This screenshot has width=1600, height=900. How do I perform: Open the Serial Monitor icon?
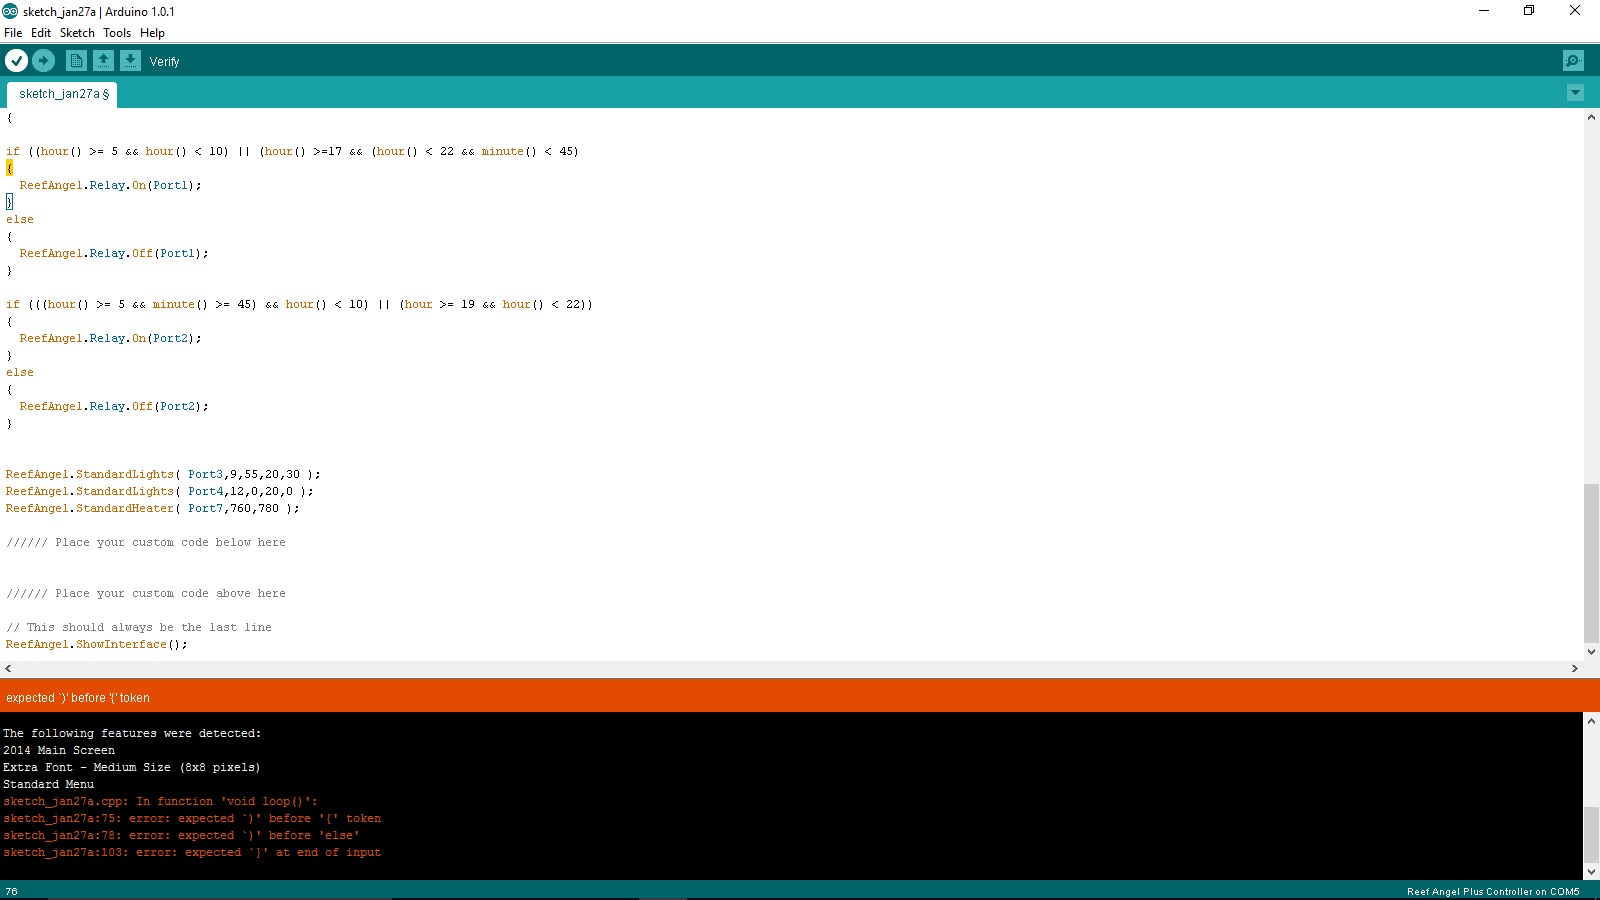[1573, 61]
